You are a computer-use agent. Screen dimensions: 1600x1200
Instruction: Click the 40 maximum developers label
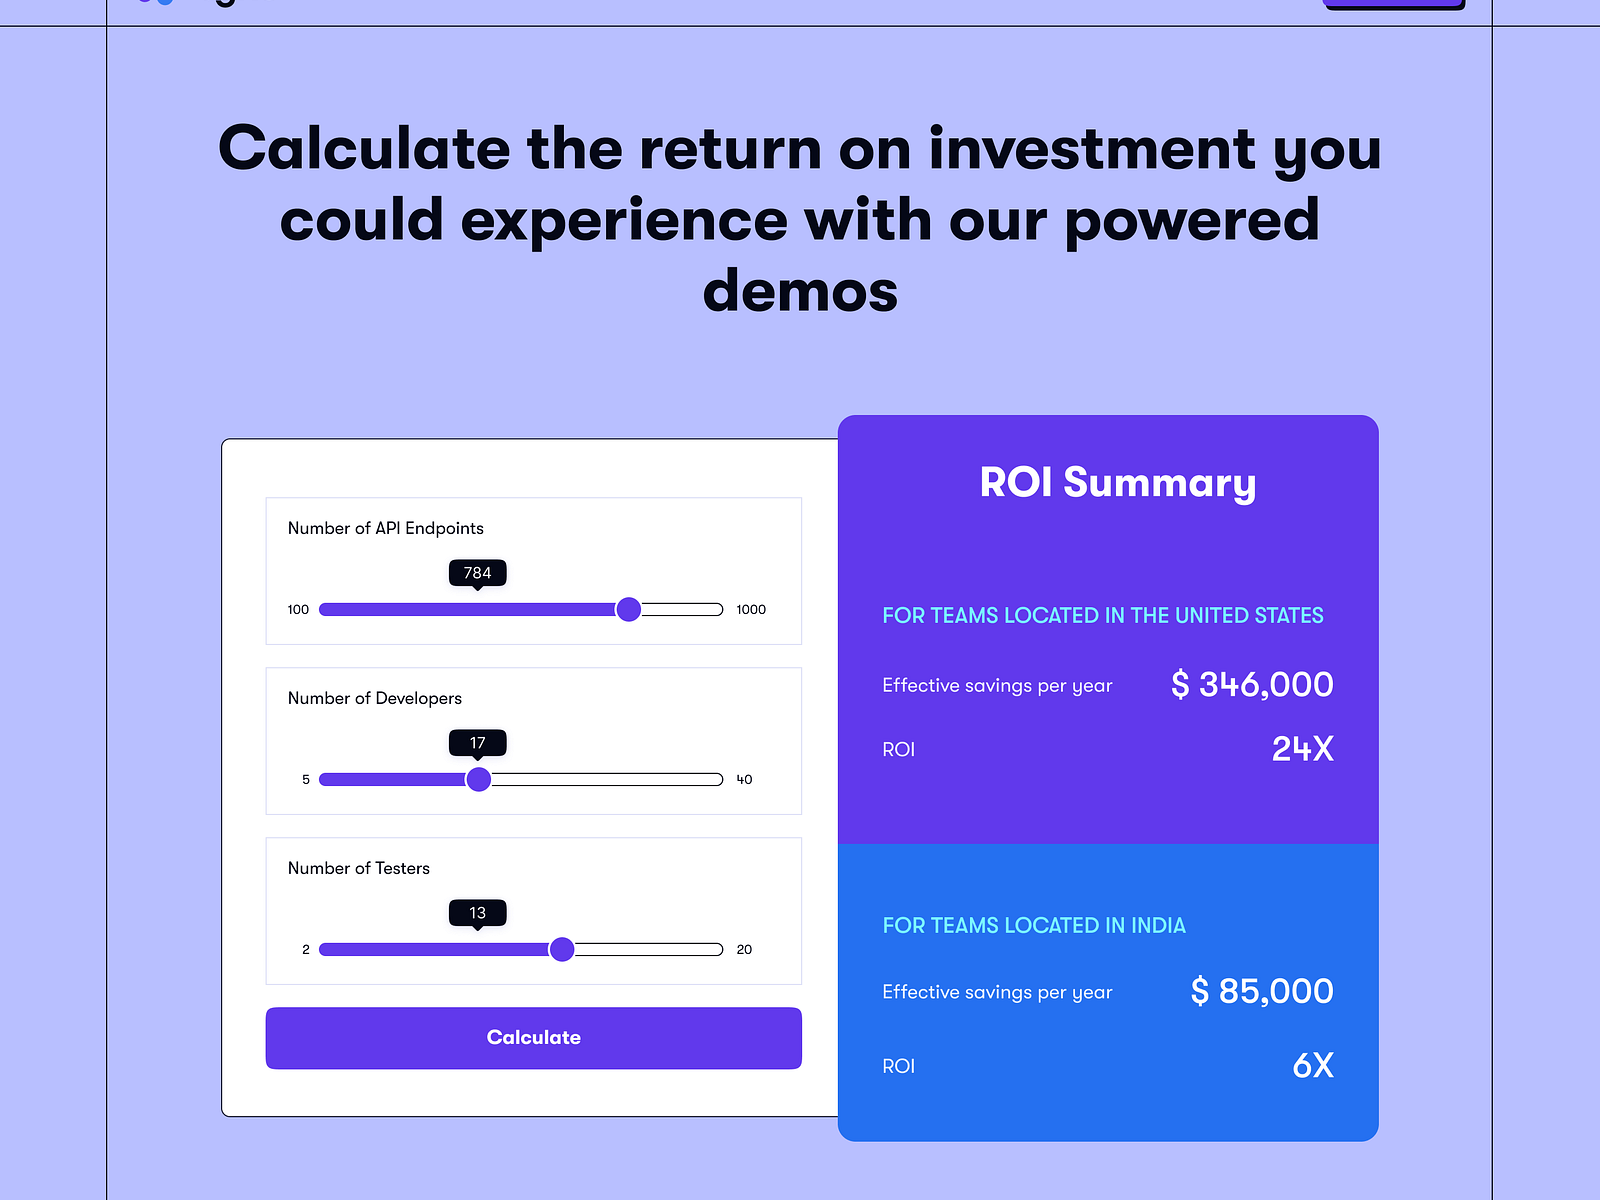[x=744, y=779]
